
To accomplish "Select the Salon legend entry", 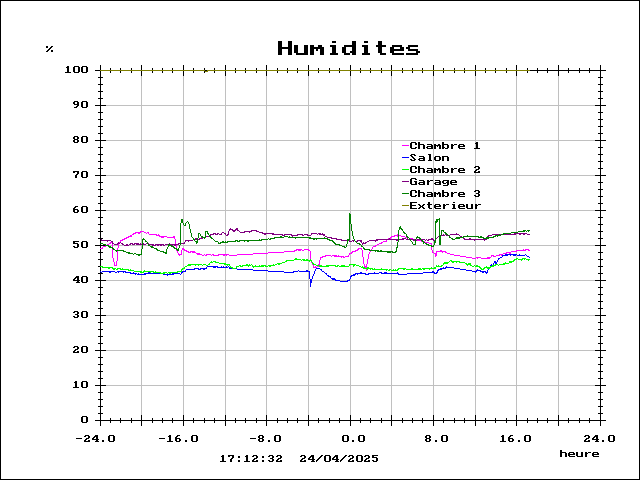I will [x=429, y=158].
